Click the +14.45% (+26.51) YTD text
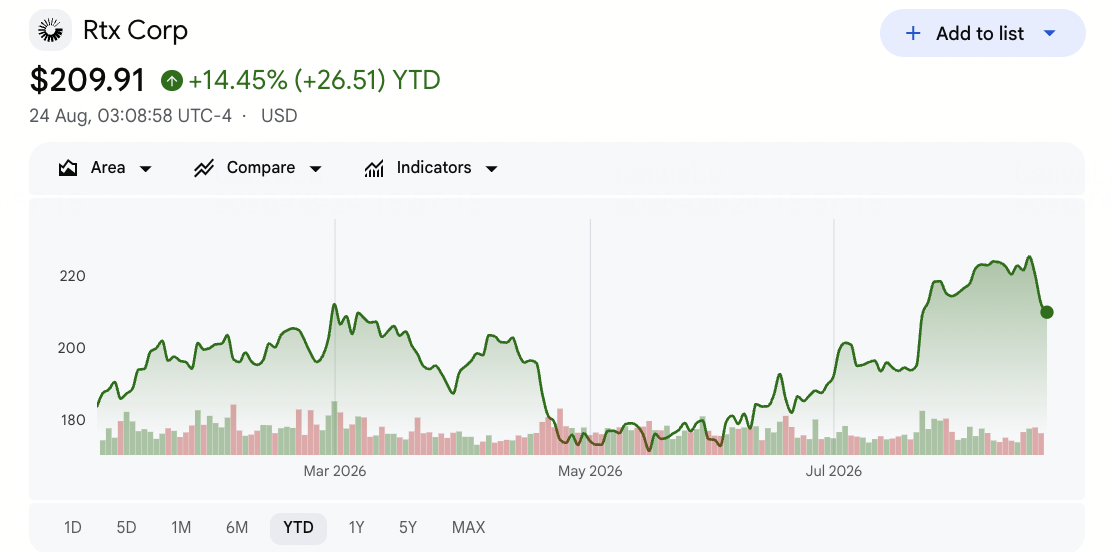 314,80
